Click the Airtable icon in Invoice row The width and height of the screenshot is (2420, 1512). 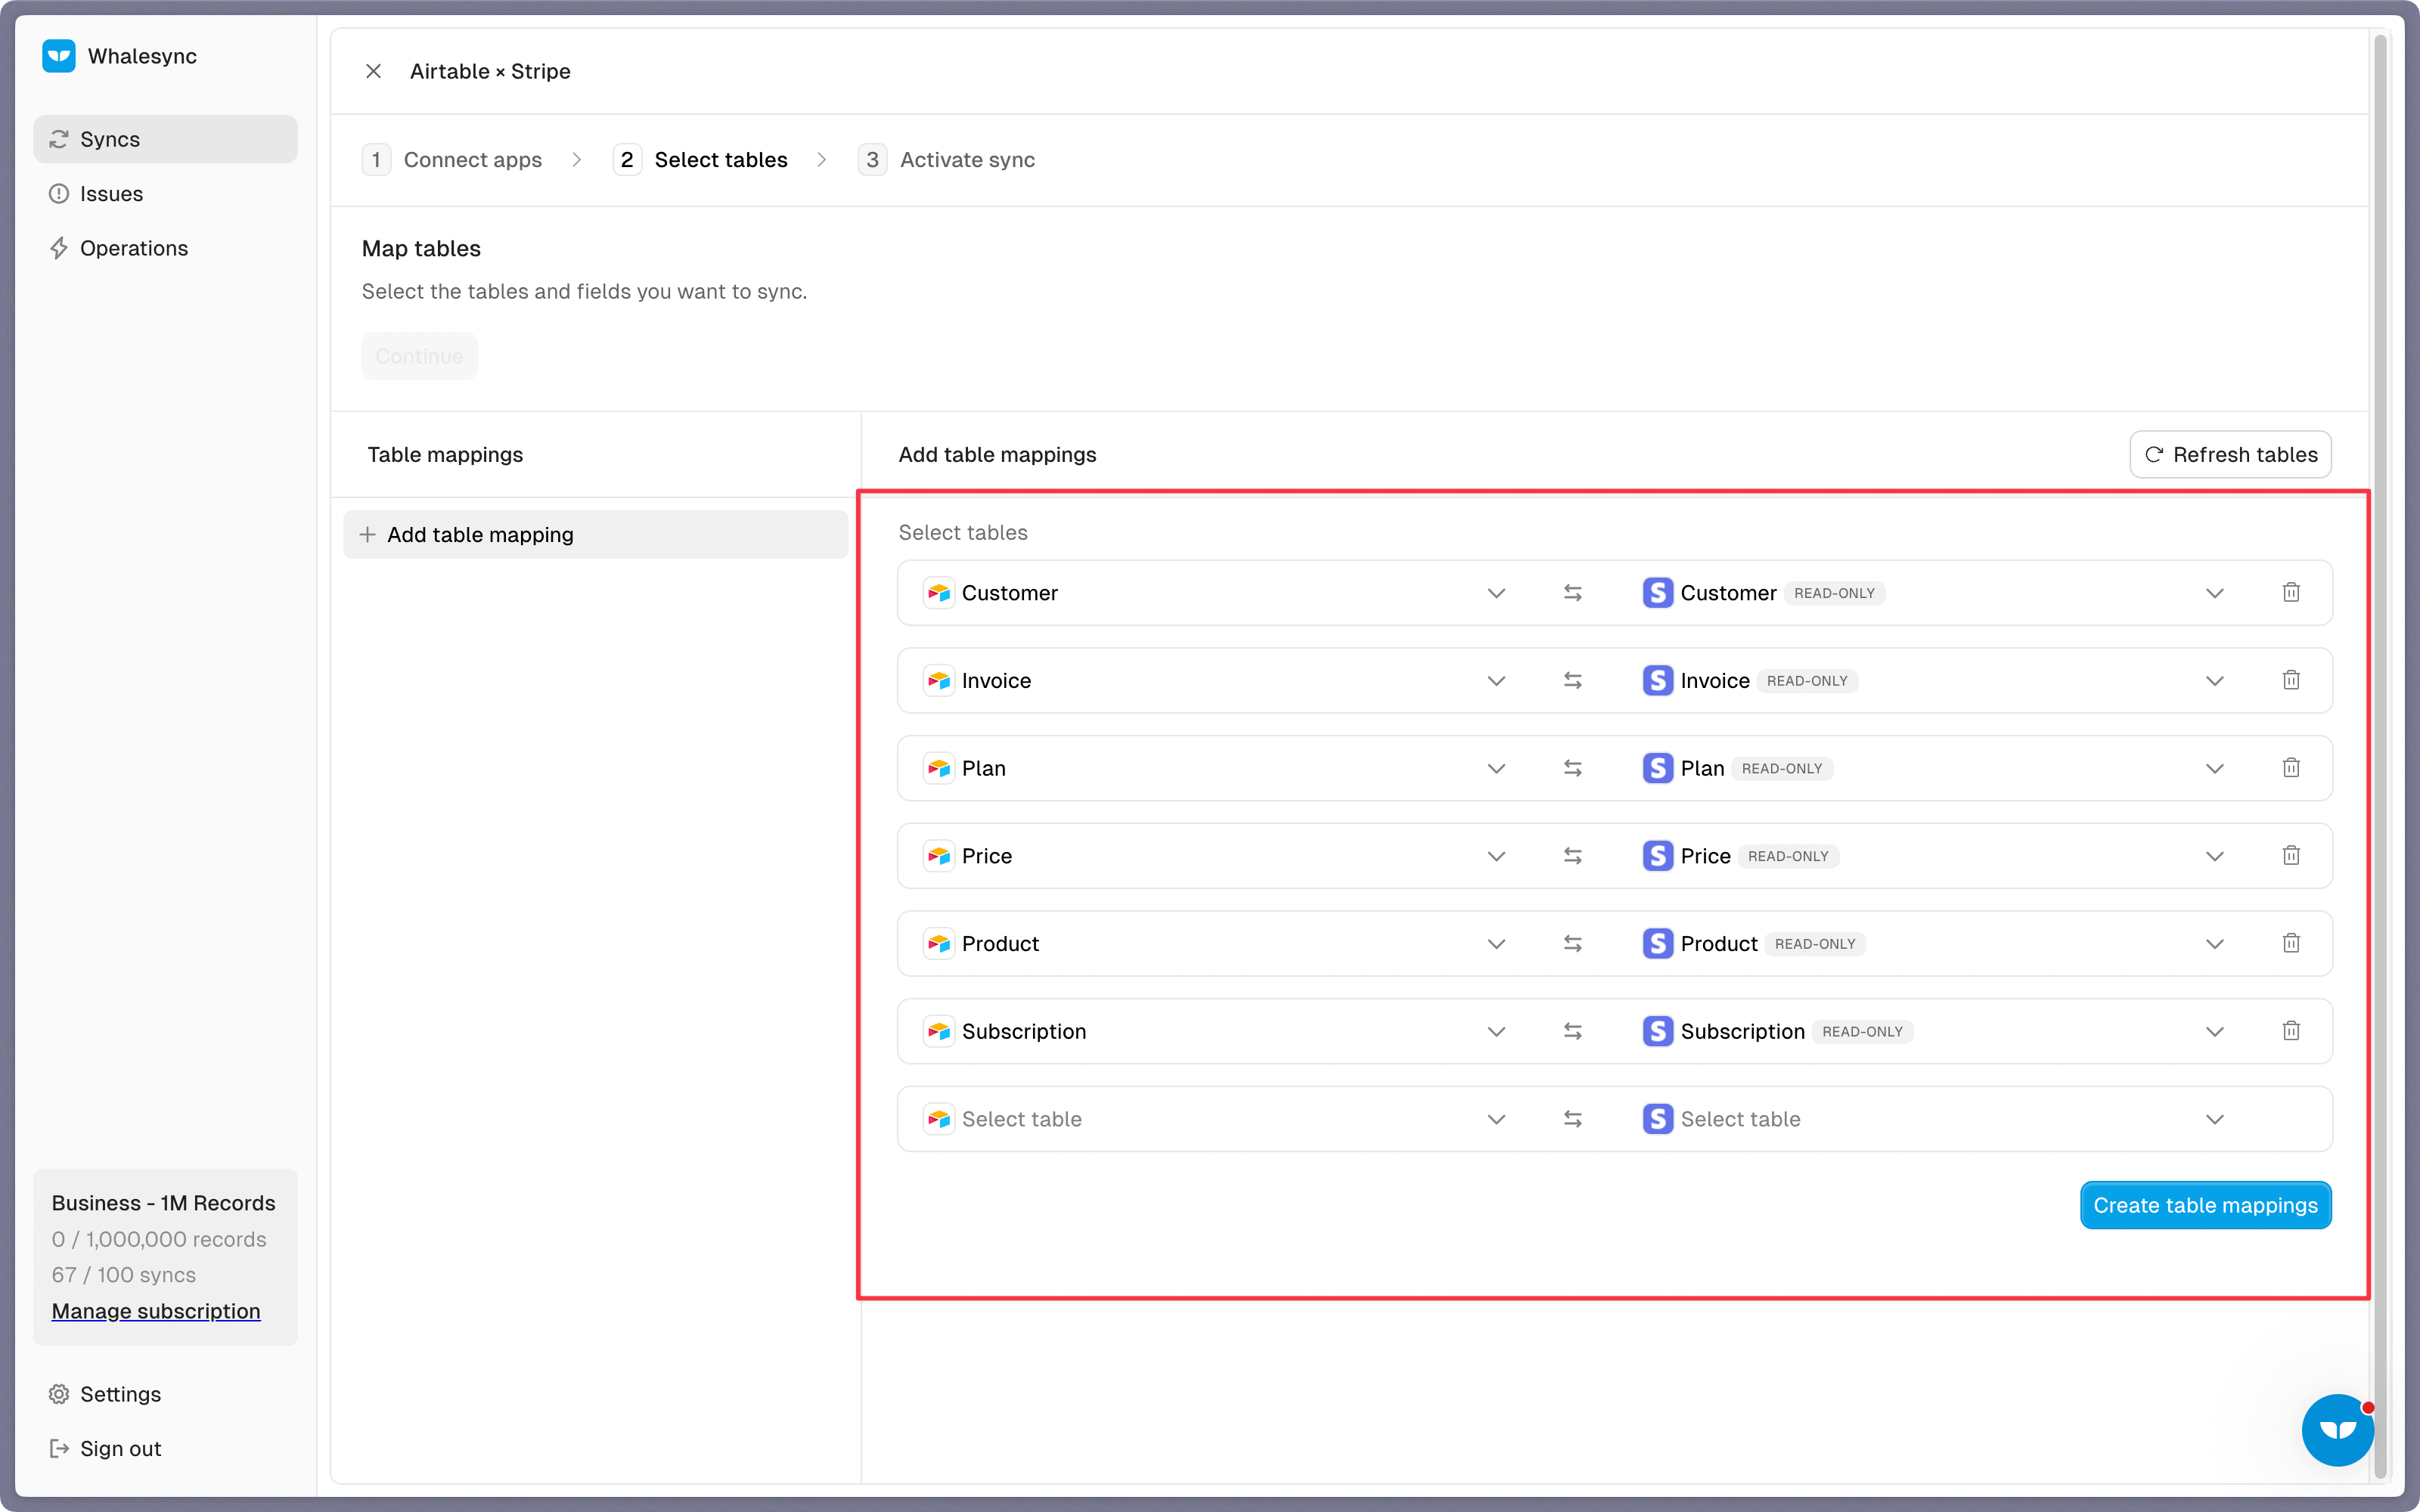coord(938,681)
